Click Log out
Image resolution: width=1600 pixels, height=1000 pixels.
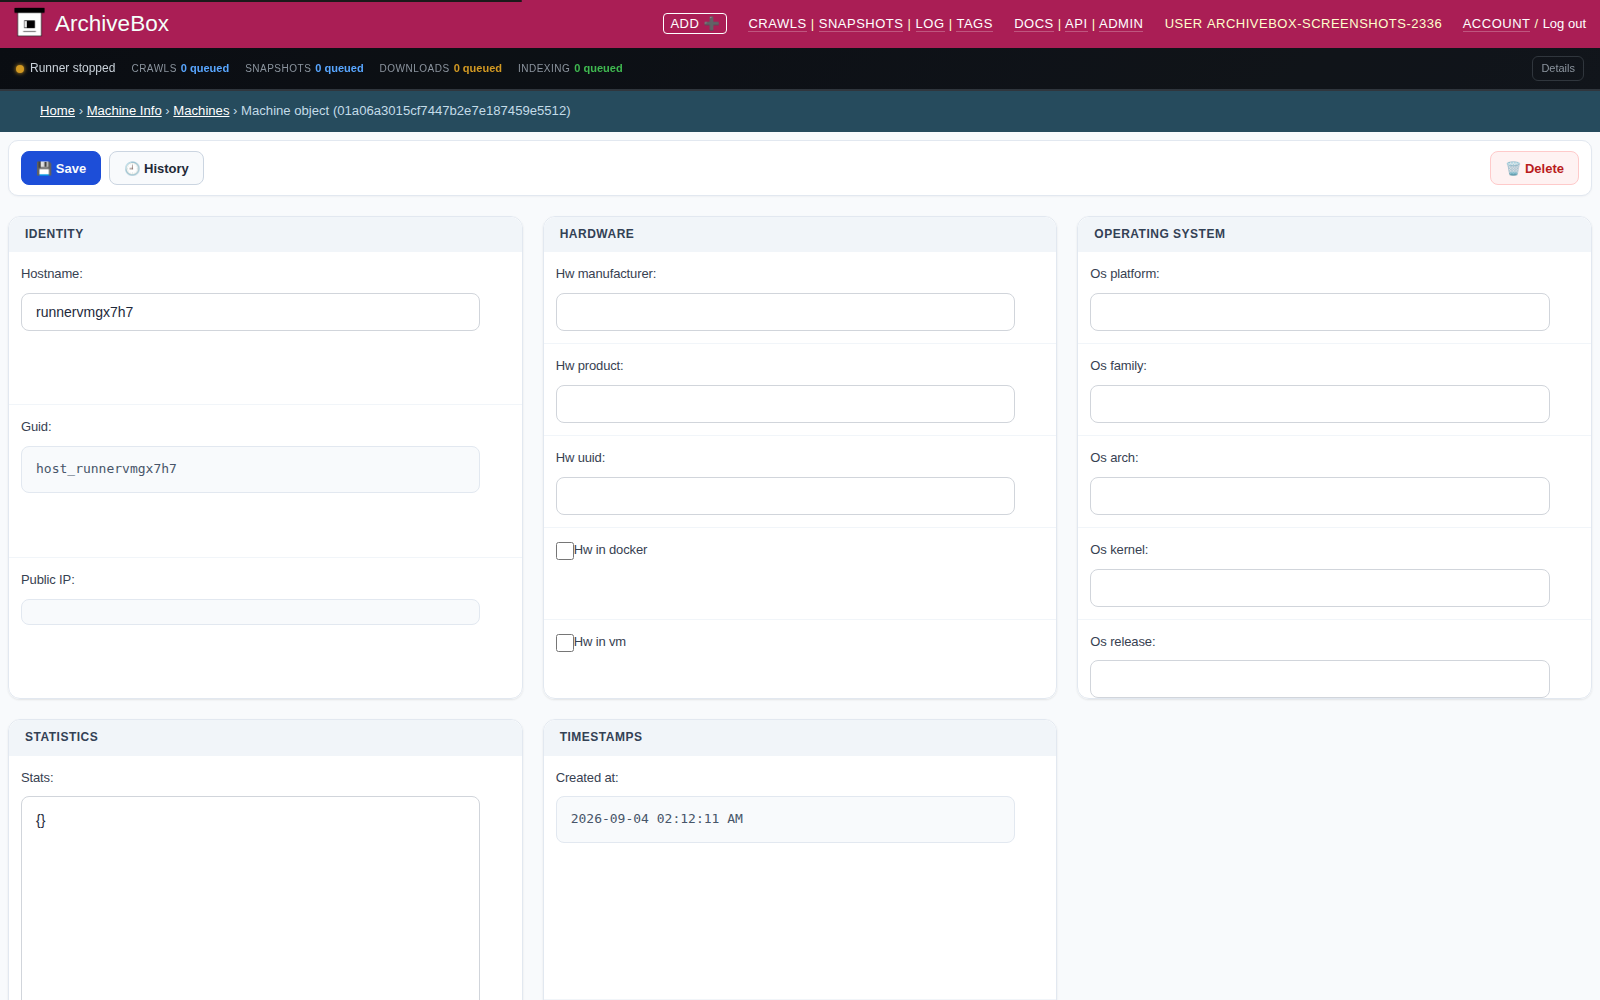(x=1564, y=23)
